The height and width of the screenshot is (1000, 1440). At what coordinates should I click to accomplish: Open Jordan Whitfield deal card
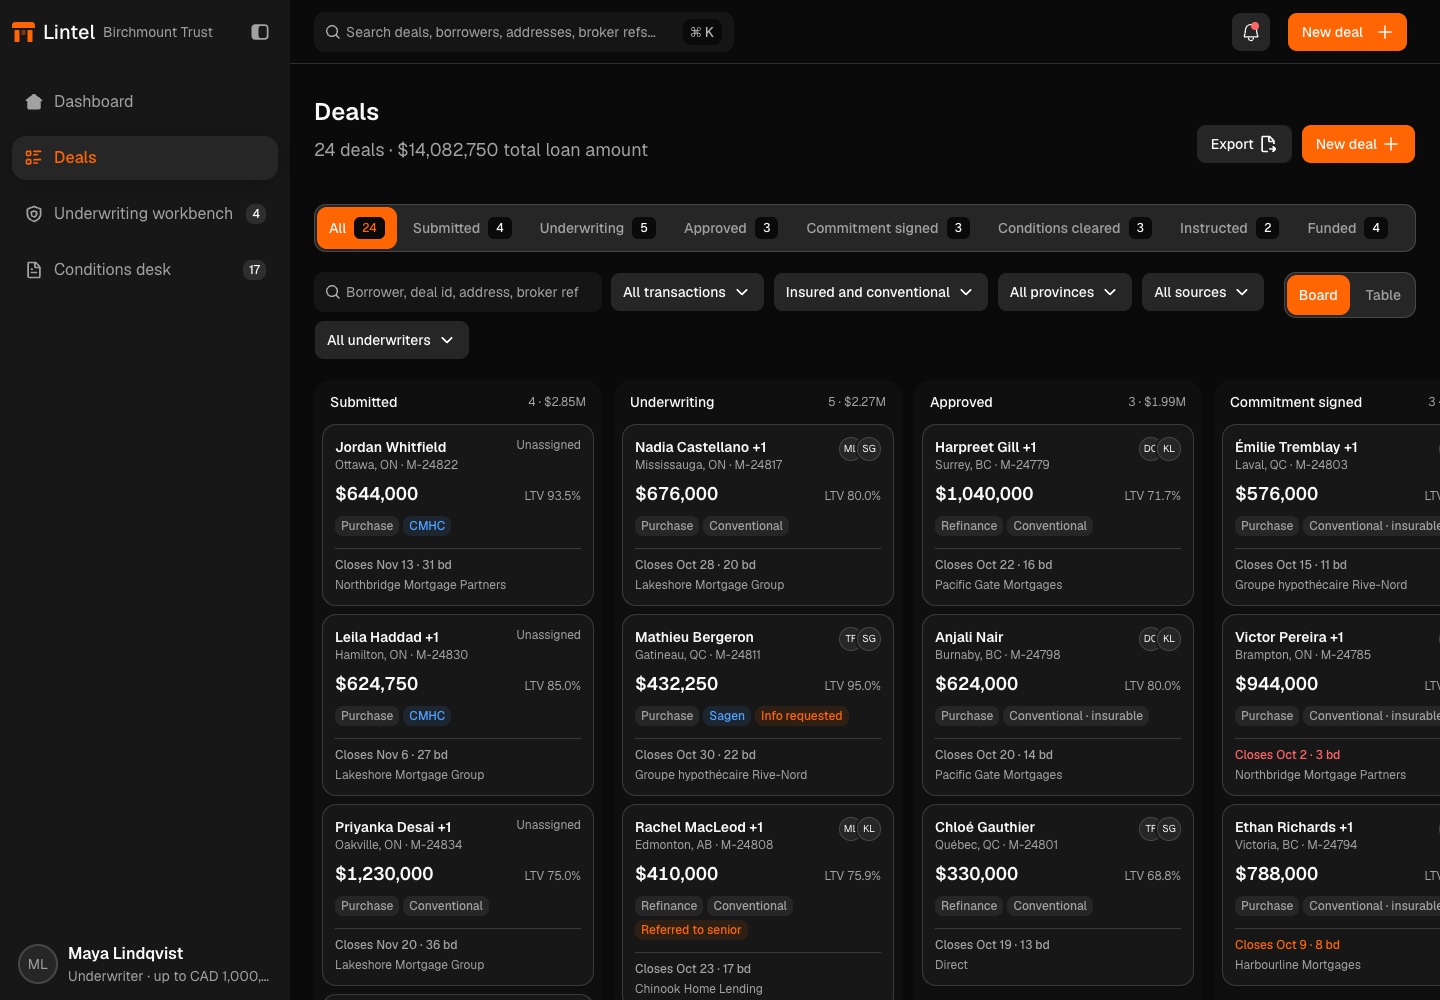pos(458,515)
